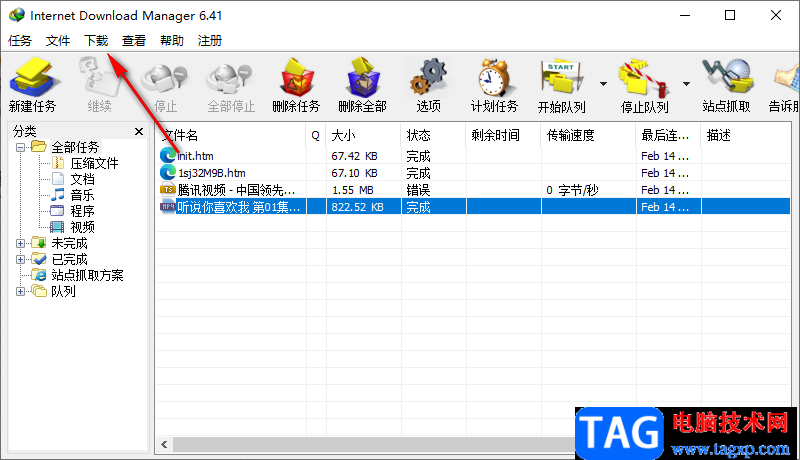
Task: Click the 67.42 KB size cell
Action: click(355, 156)
